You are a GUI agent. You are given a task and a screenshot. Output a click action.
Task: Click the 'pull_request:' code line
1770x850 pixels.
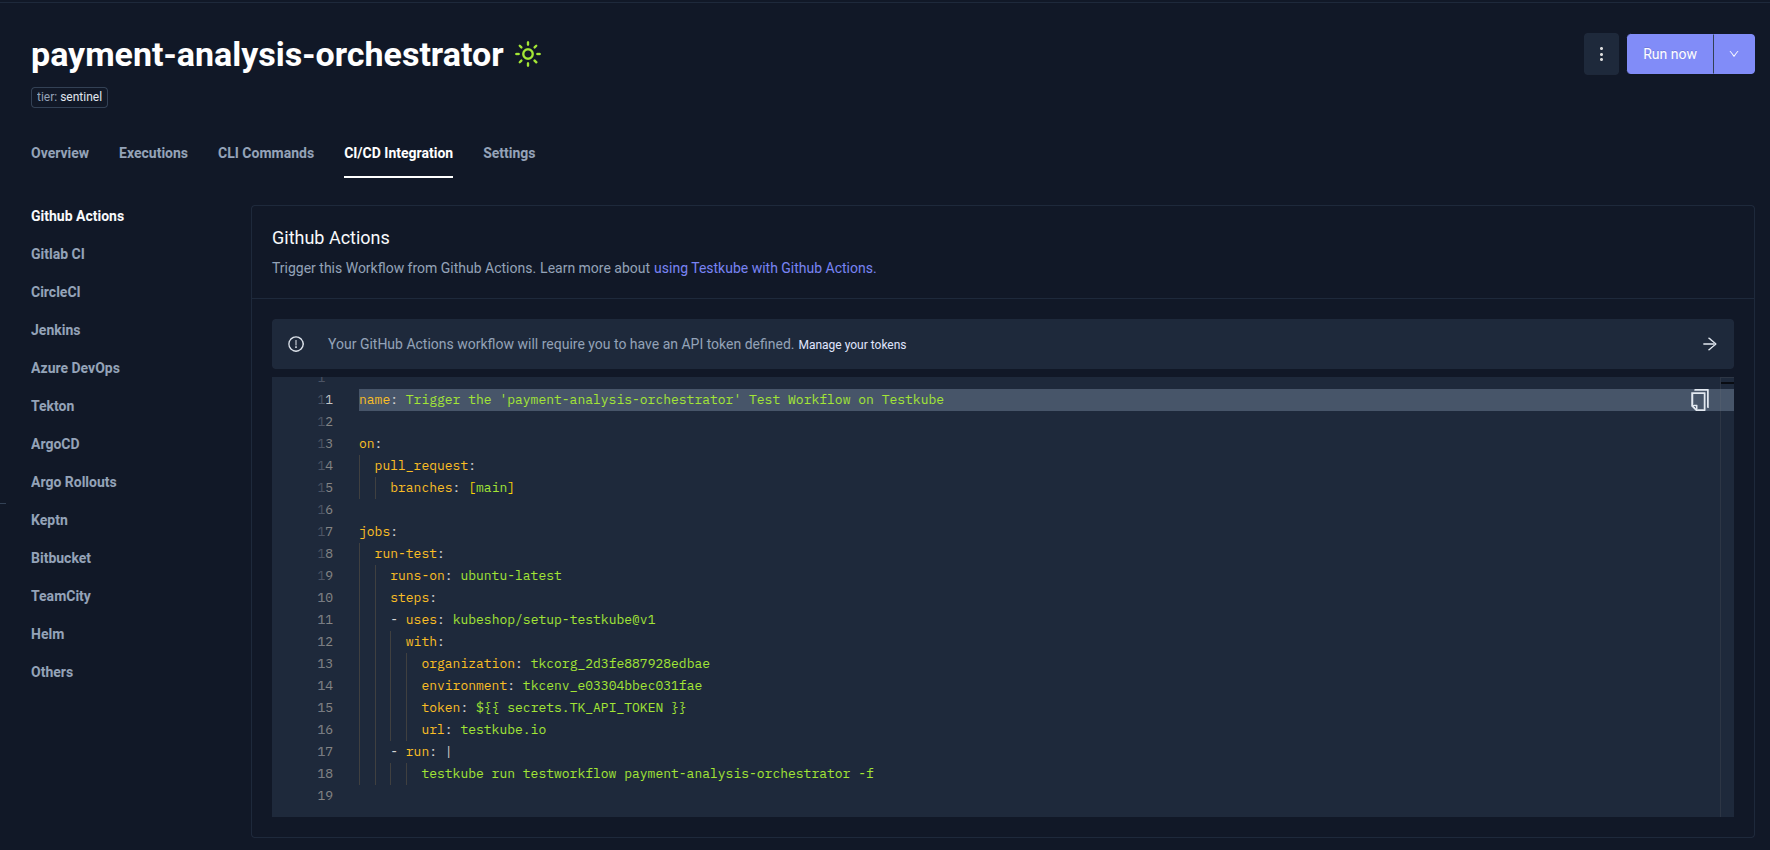425,466
